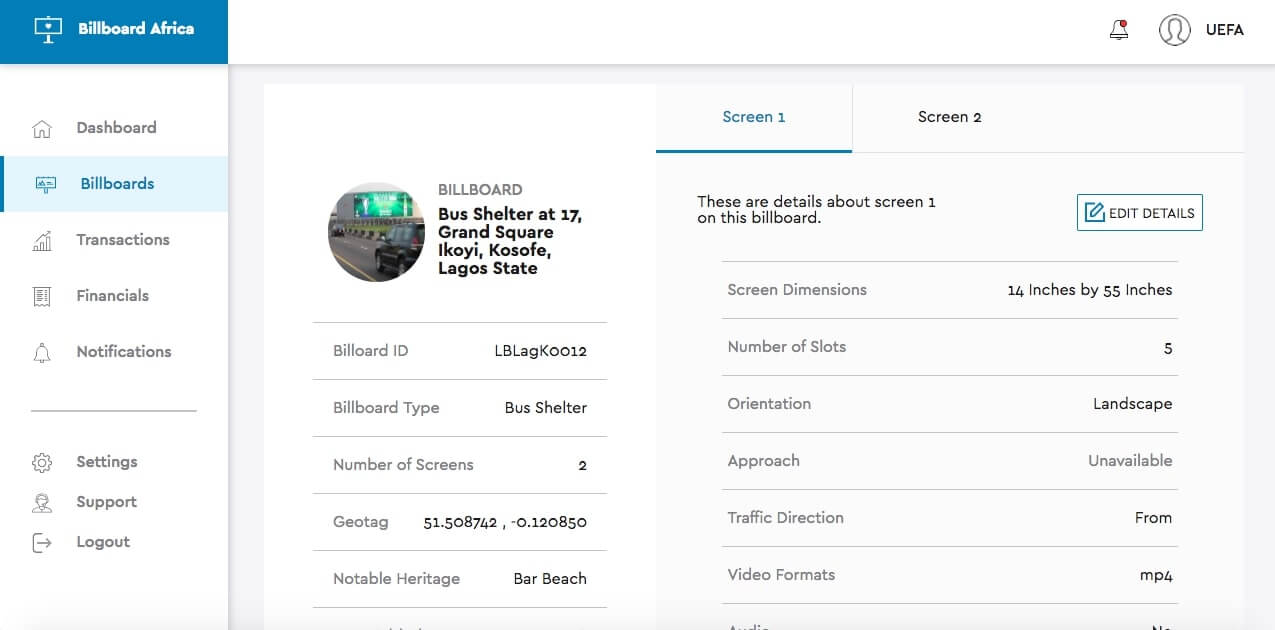
Task: Click the Geotag coordinates value
Action: [x=505, y=522]
